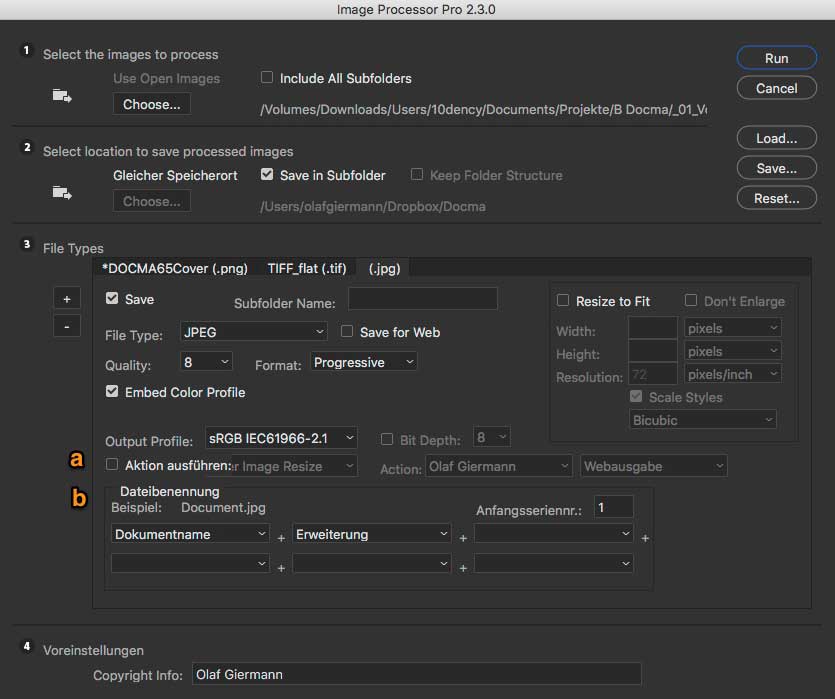Switch to the TIFF_flat (.tif) tab
The height and width of the screenshot is (699, 835).
click(307, 268)
